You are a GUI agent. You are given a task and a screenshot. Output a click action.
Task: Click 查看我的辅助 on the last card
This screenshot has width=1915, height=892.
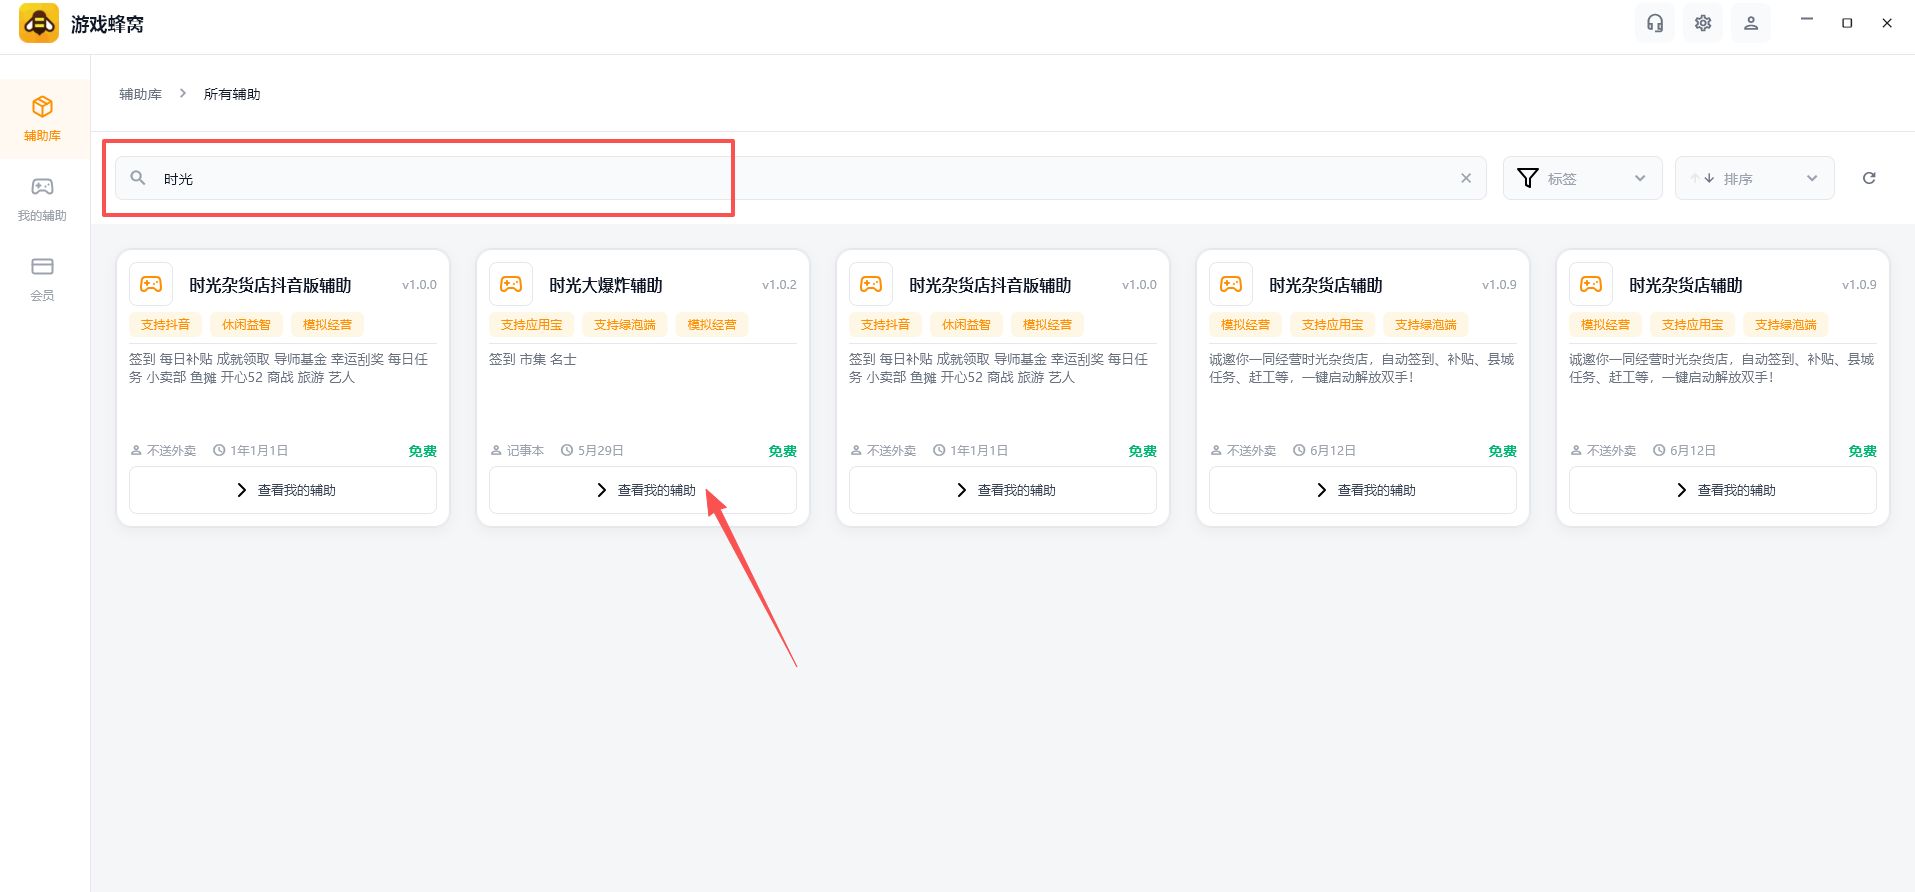click(x=1723, y=490)
